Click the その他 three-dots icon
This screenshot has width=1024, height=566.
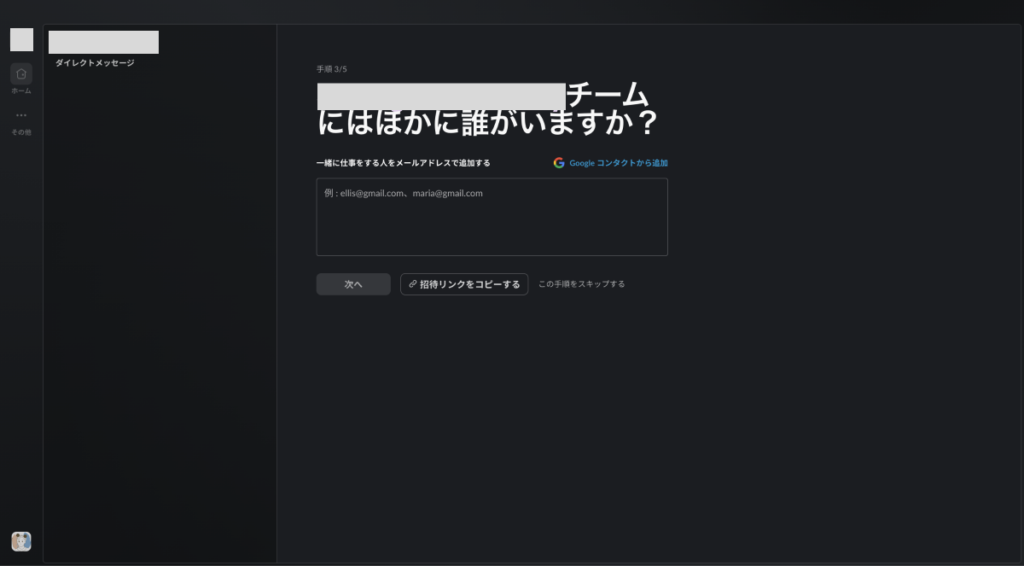(x=21, y=115)
